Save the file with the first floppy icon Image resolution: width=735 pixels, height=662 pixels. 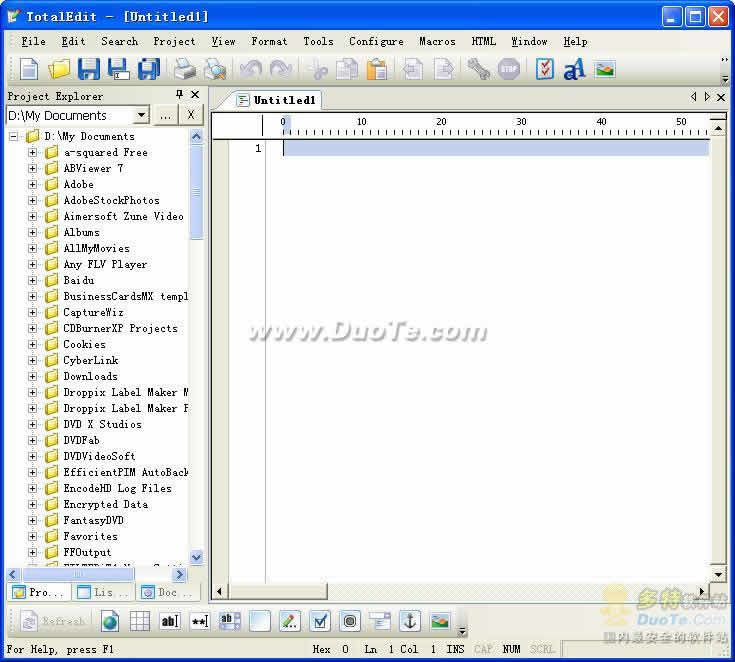(89, 69)
